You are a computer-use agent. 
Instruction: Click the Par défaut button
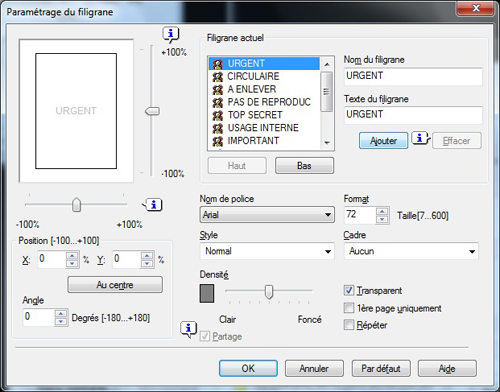point(381,368)
